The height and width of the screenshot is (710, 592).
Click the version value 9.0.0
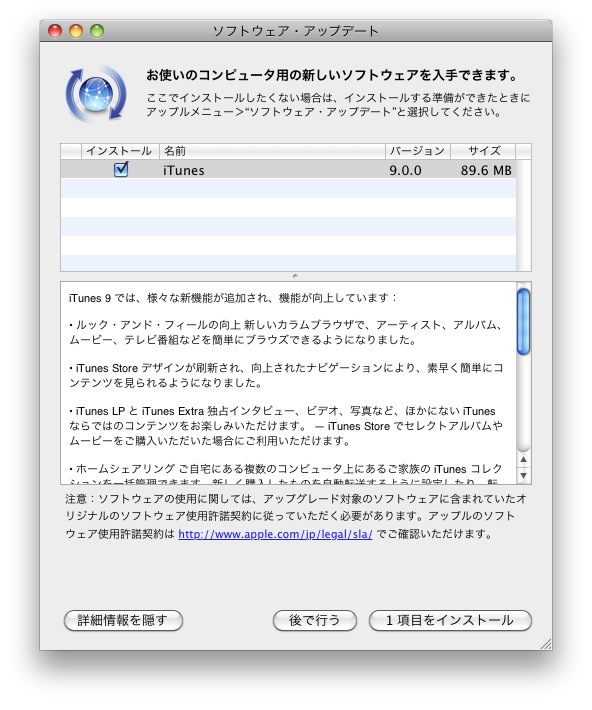405,170
